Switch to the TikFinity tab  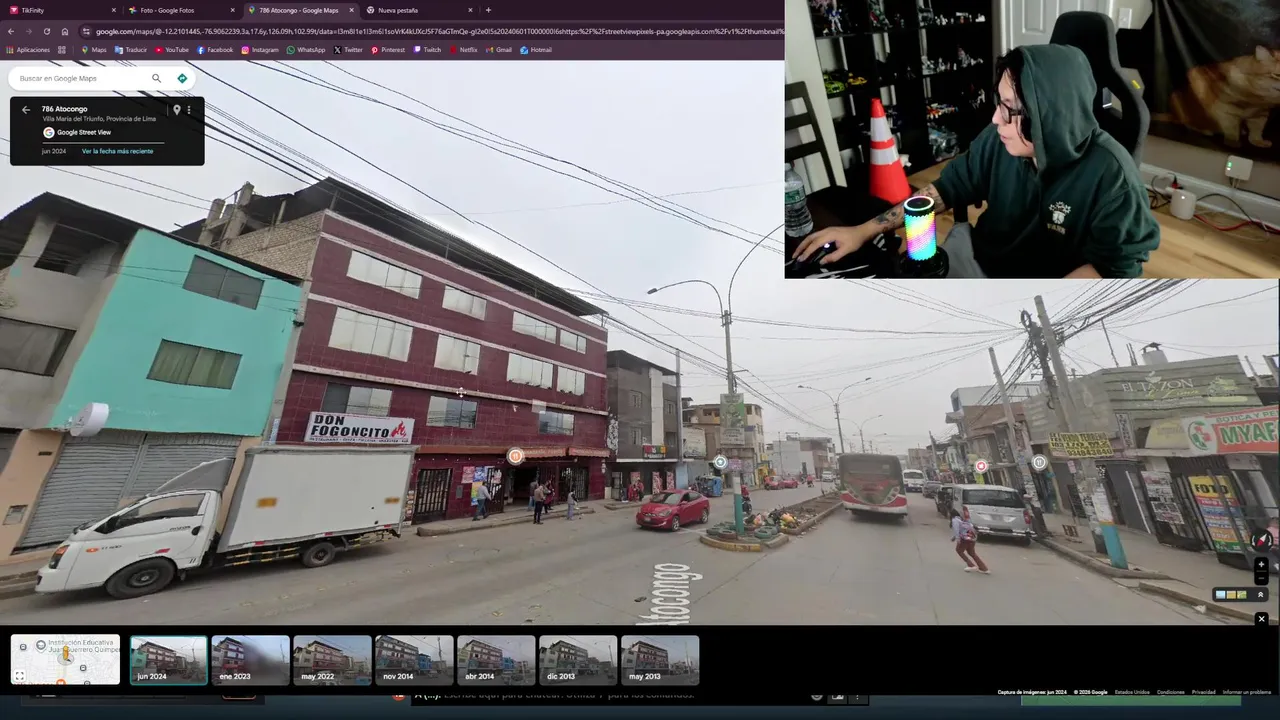[60, 10]
